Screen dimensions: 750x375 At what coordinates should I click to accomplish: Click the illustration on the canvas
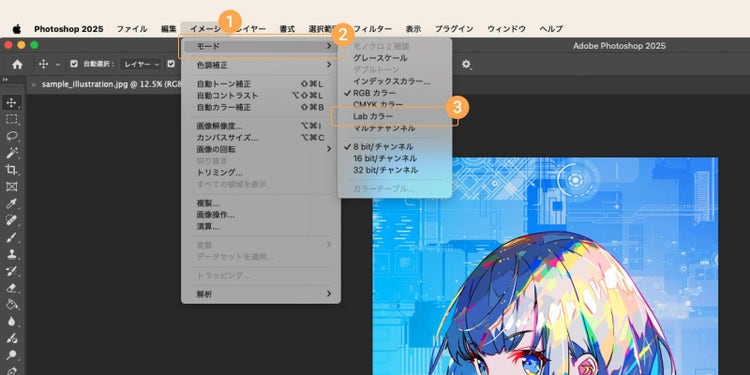pos(545,266)
